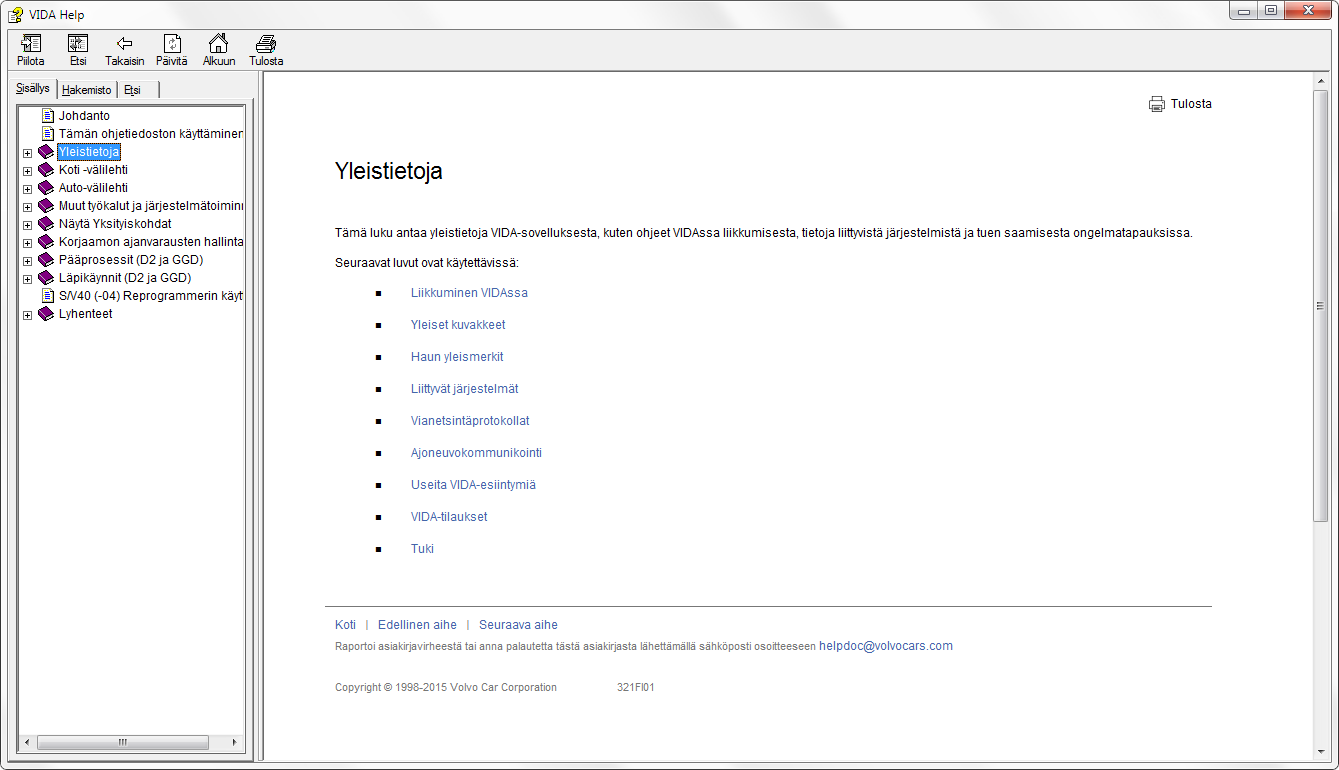The height and width of the screenshot is (770, 1339).
Task: Select Johdanto in the contents tree
Action: [x=84, y=116]
